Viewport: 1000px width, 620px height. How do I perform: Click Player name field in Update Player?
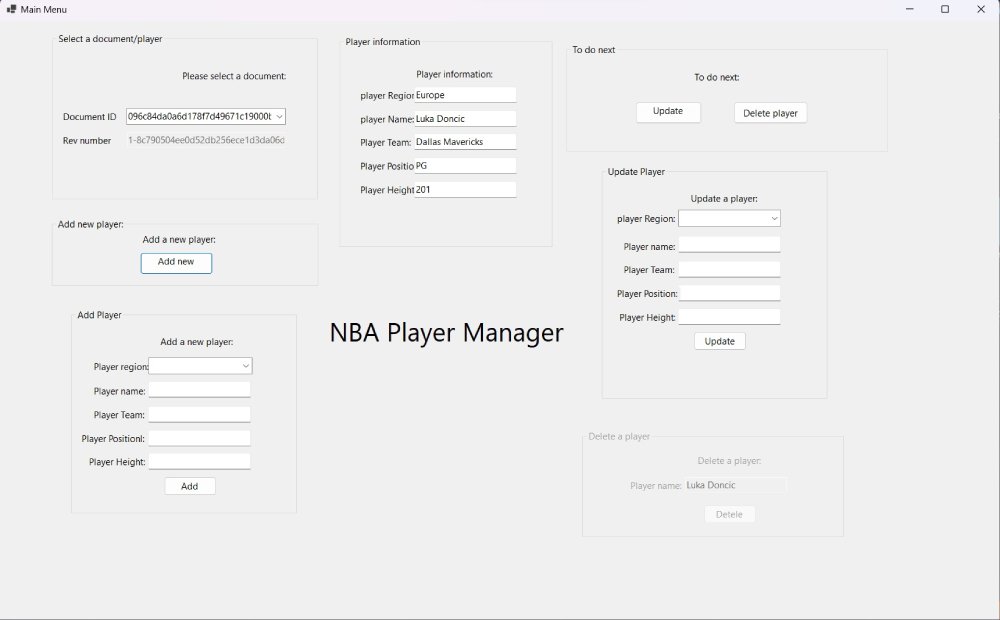coord(729,245)
